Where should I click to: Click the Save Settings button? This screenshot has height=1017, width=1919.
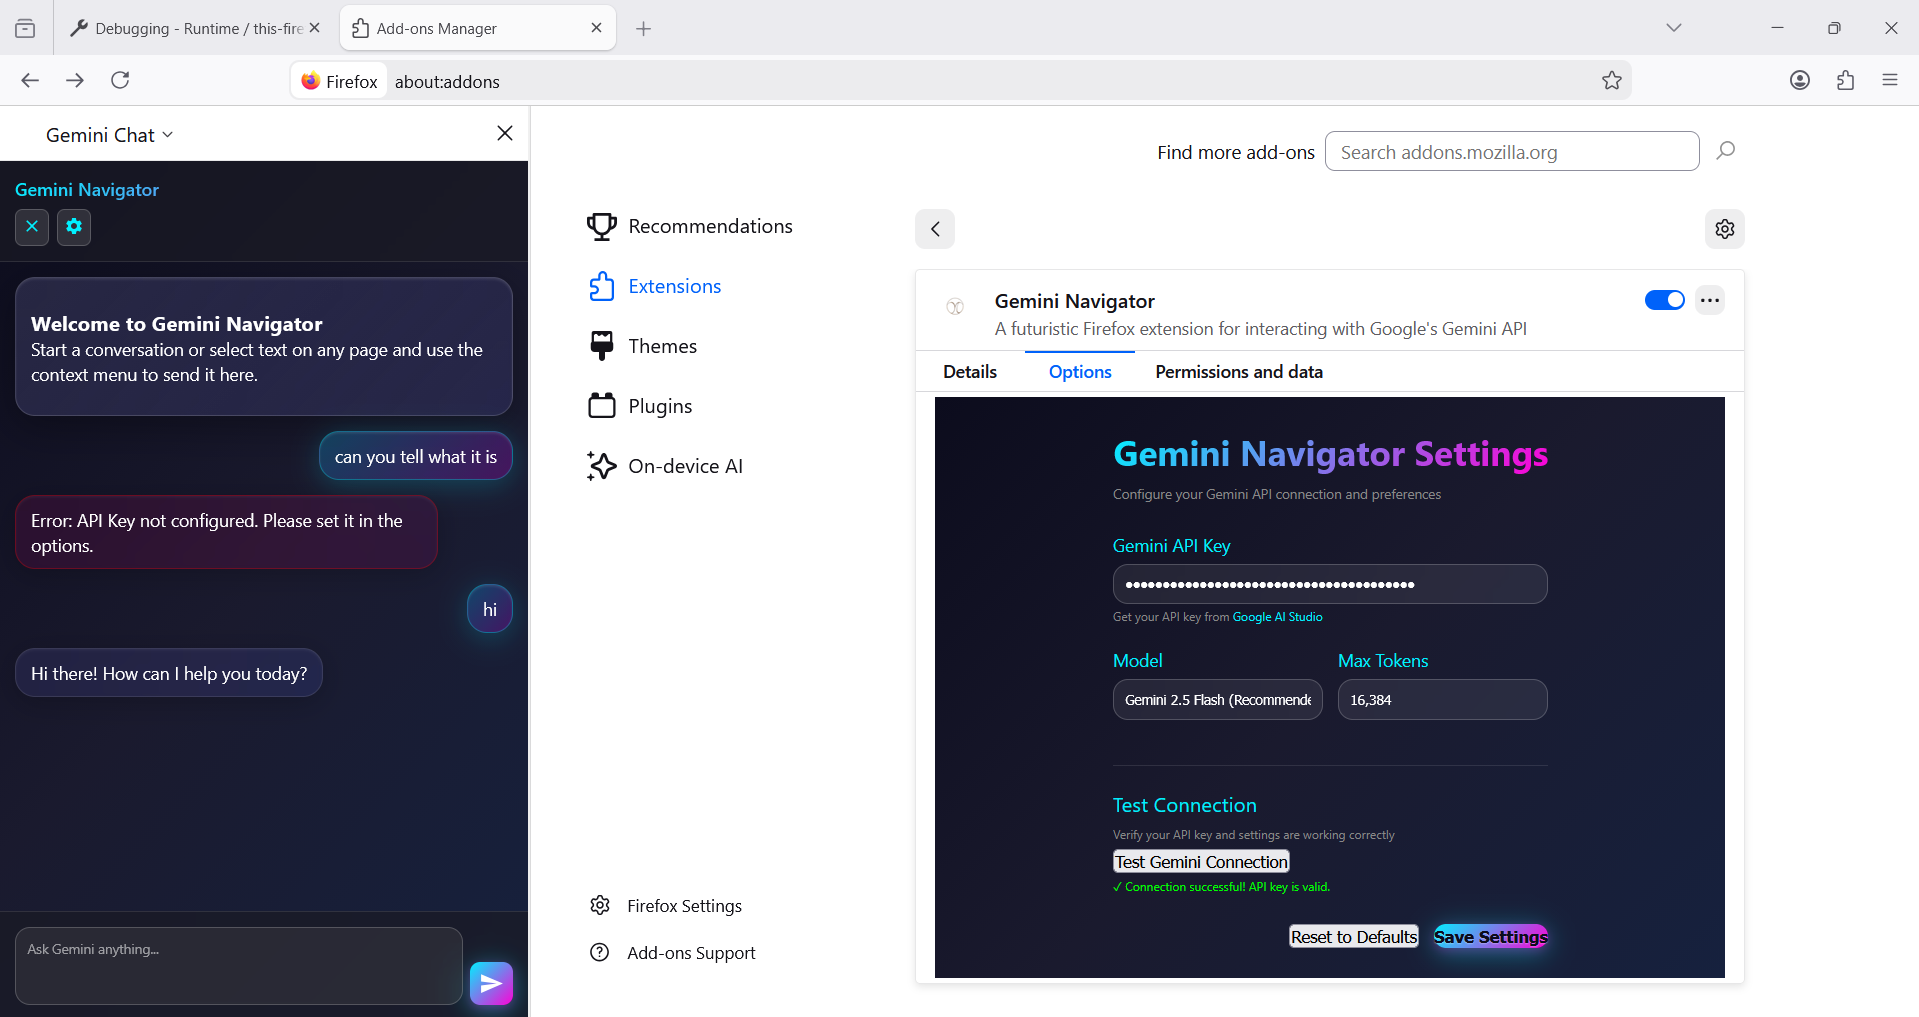[1491, 937]
